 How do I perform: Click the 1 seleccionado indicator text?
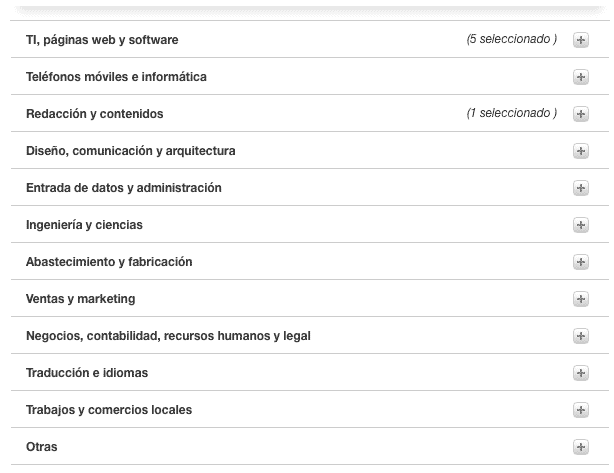click(x=512, y=113)
